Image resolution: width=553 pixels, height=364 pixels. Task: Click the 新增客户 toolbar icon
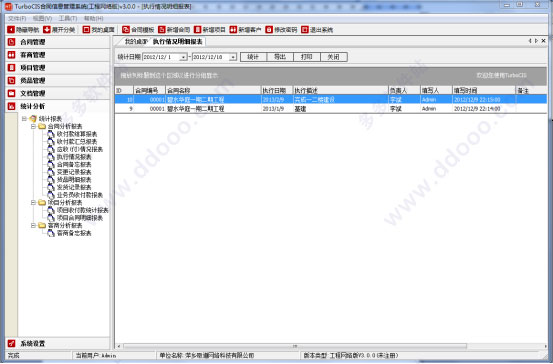[x=233, y=30]
